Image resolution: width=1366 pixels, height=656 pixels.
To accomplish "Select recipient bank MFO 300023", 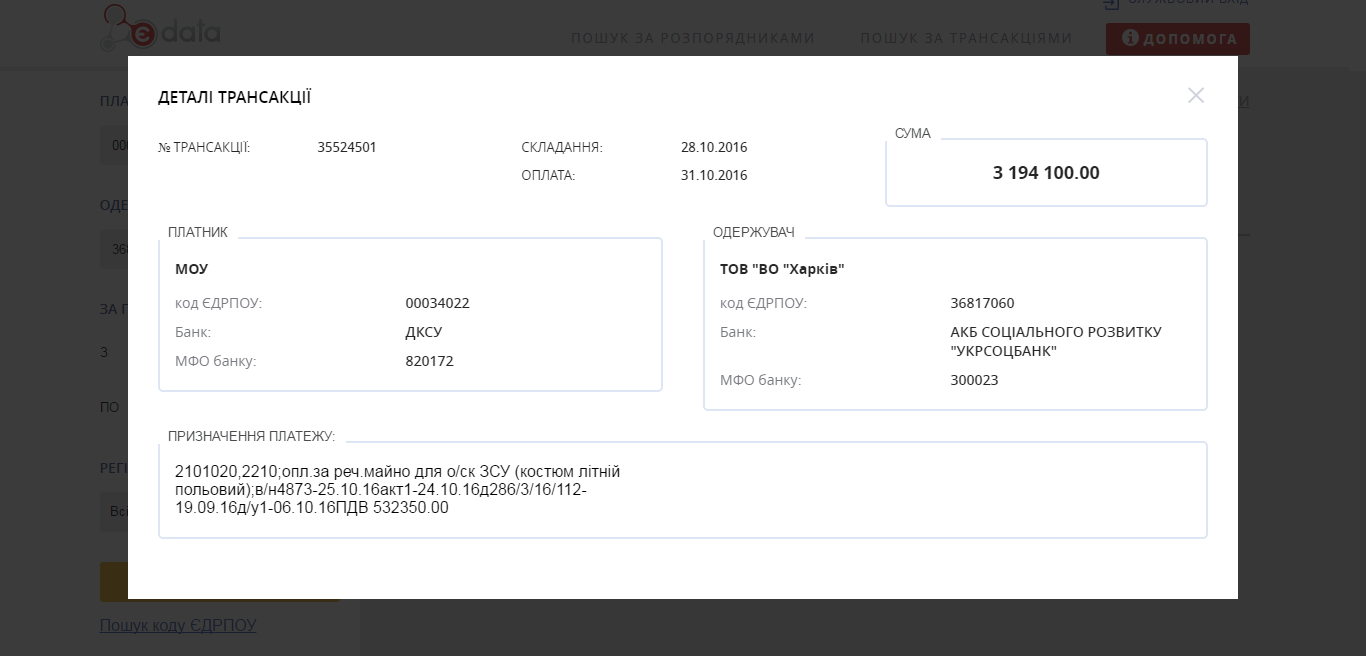I will tap(974, 381).
